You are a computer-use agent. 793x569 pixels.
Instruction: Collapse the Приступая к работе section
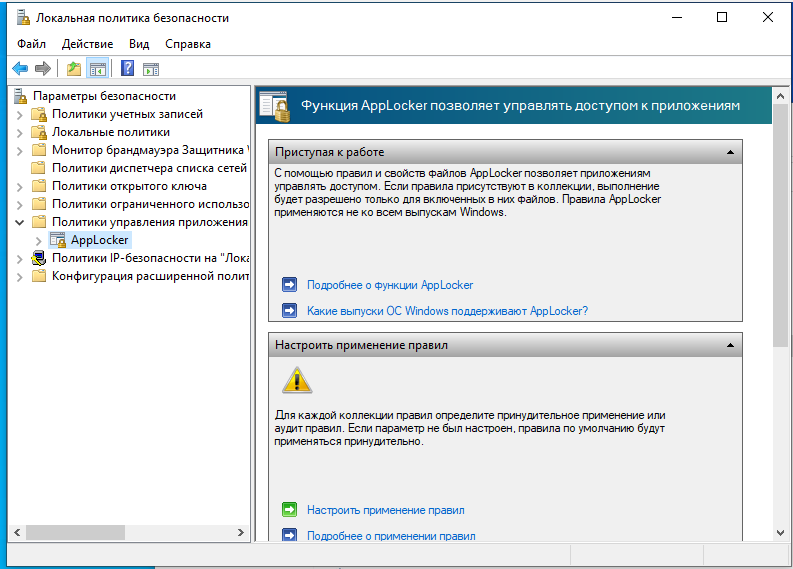(730, 152)
